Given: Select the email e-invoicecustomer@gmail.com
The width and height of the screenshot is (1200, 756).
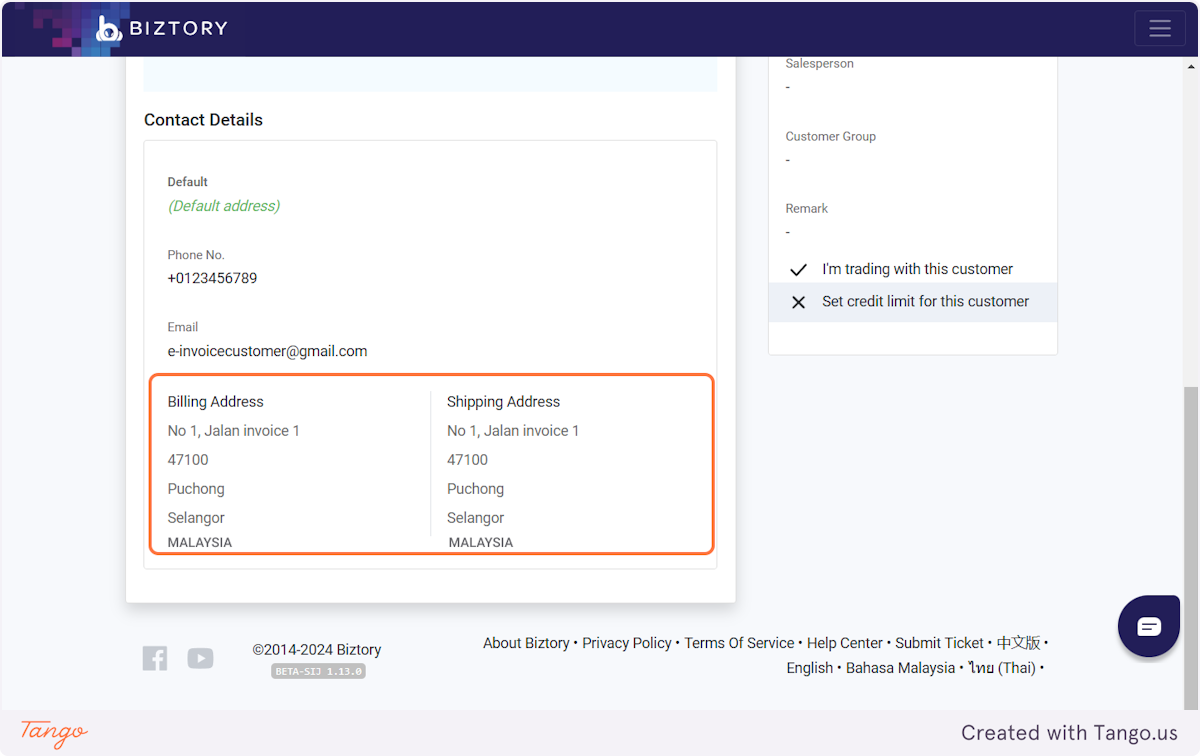Looking at the screenshot, I should tap(267, 351).
